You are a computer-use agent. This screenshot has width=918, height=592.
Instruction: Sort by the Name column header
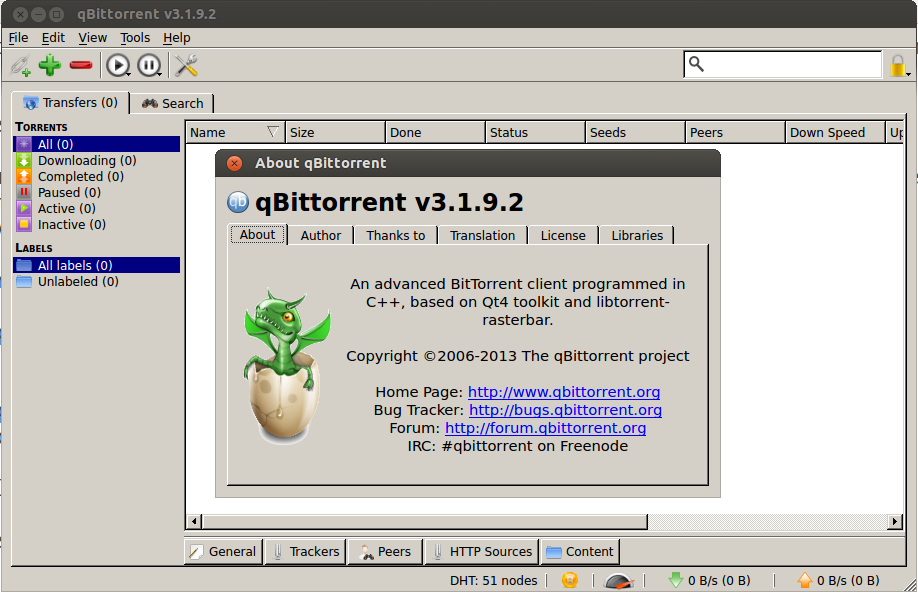click(235, 132)
